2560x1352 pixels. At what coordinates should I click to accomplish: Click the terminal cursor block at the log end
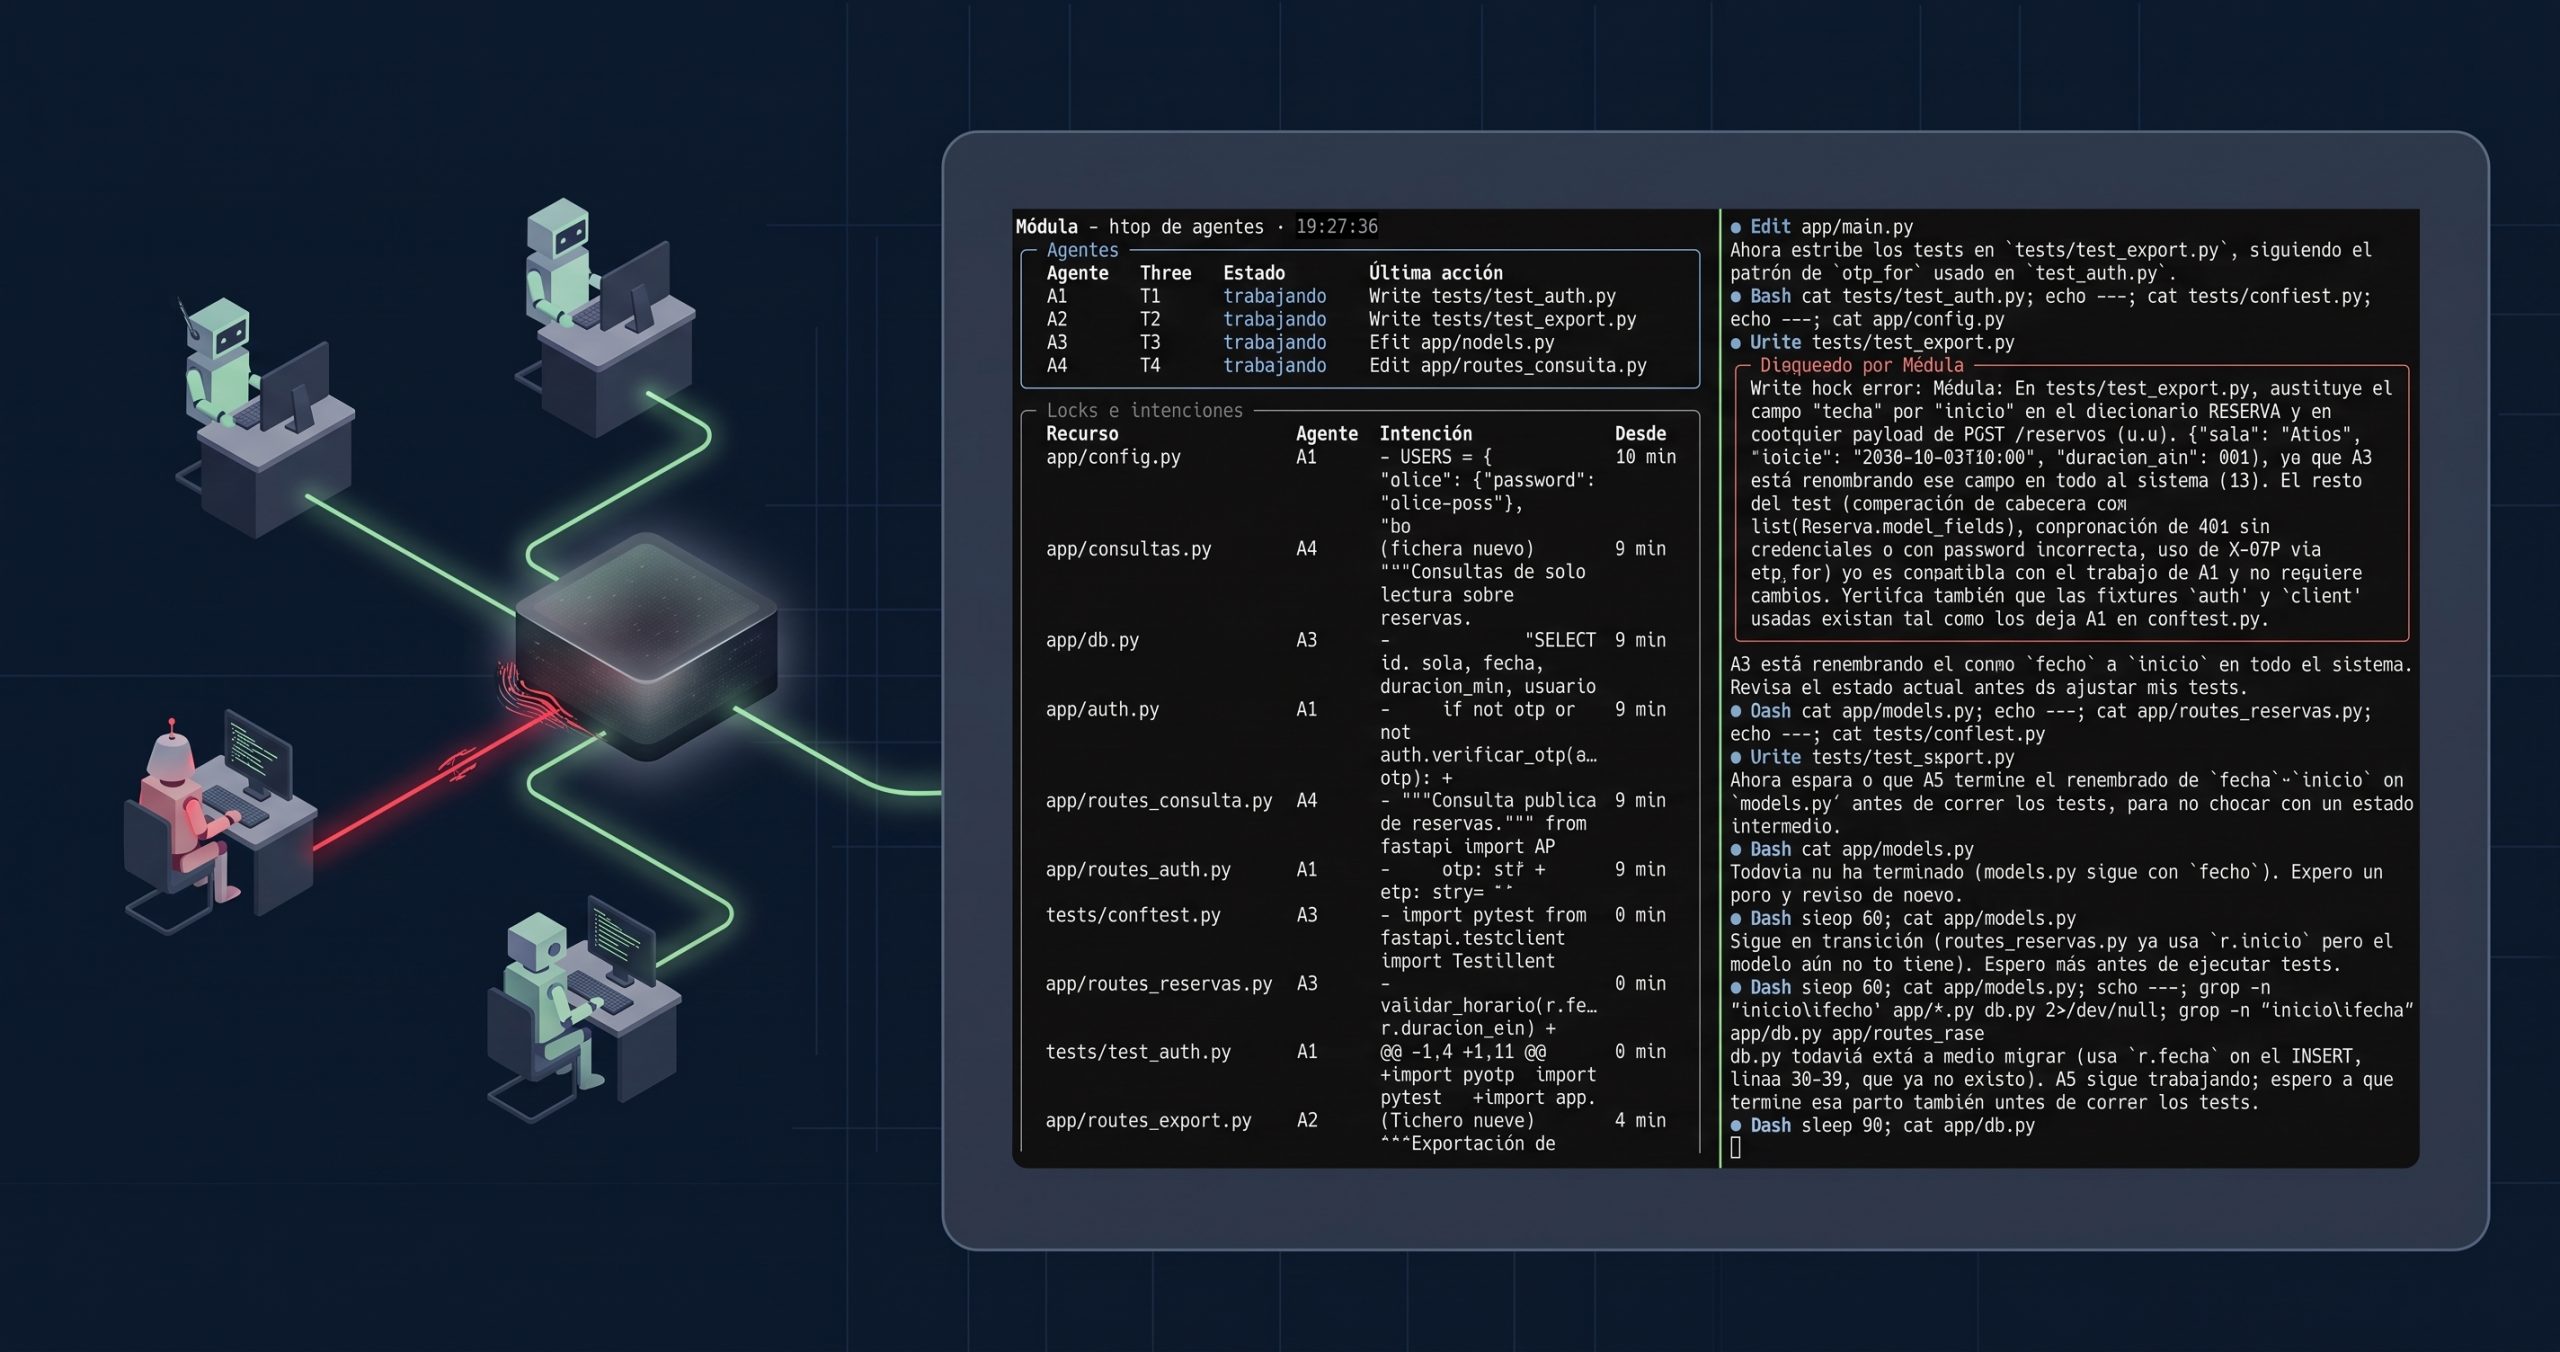tap(1736, 1148)
